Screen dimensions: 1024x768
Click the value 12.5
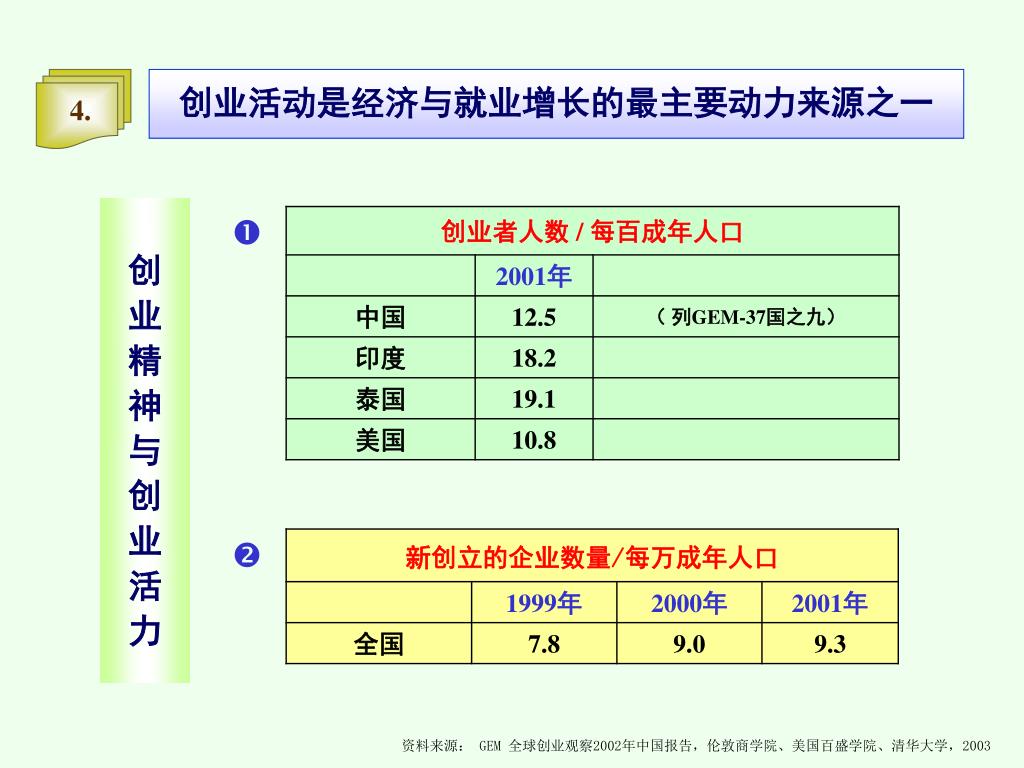[534, 317]
